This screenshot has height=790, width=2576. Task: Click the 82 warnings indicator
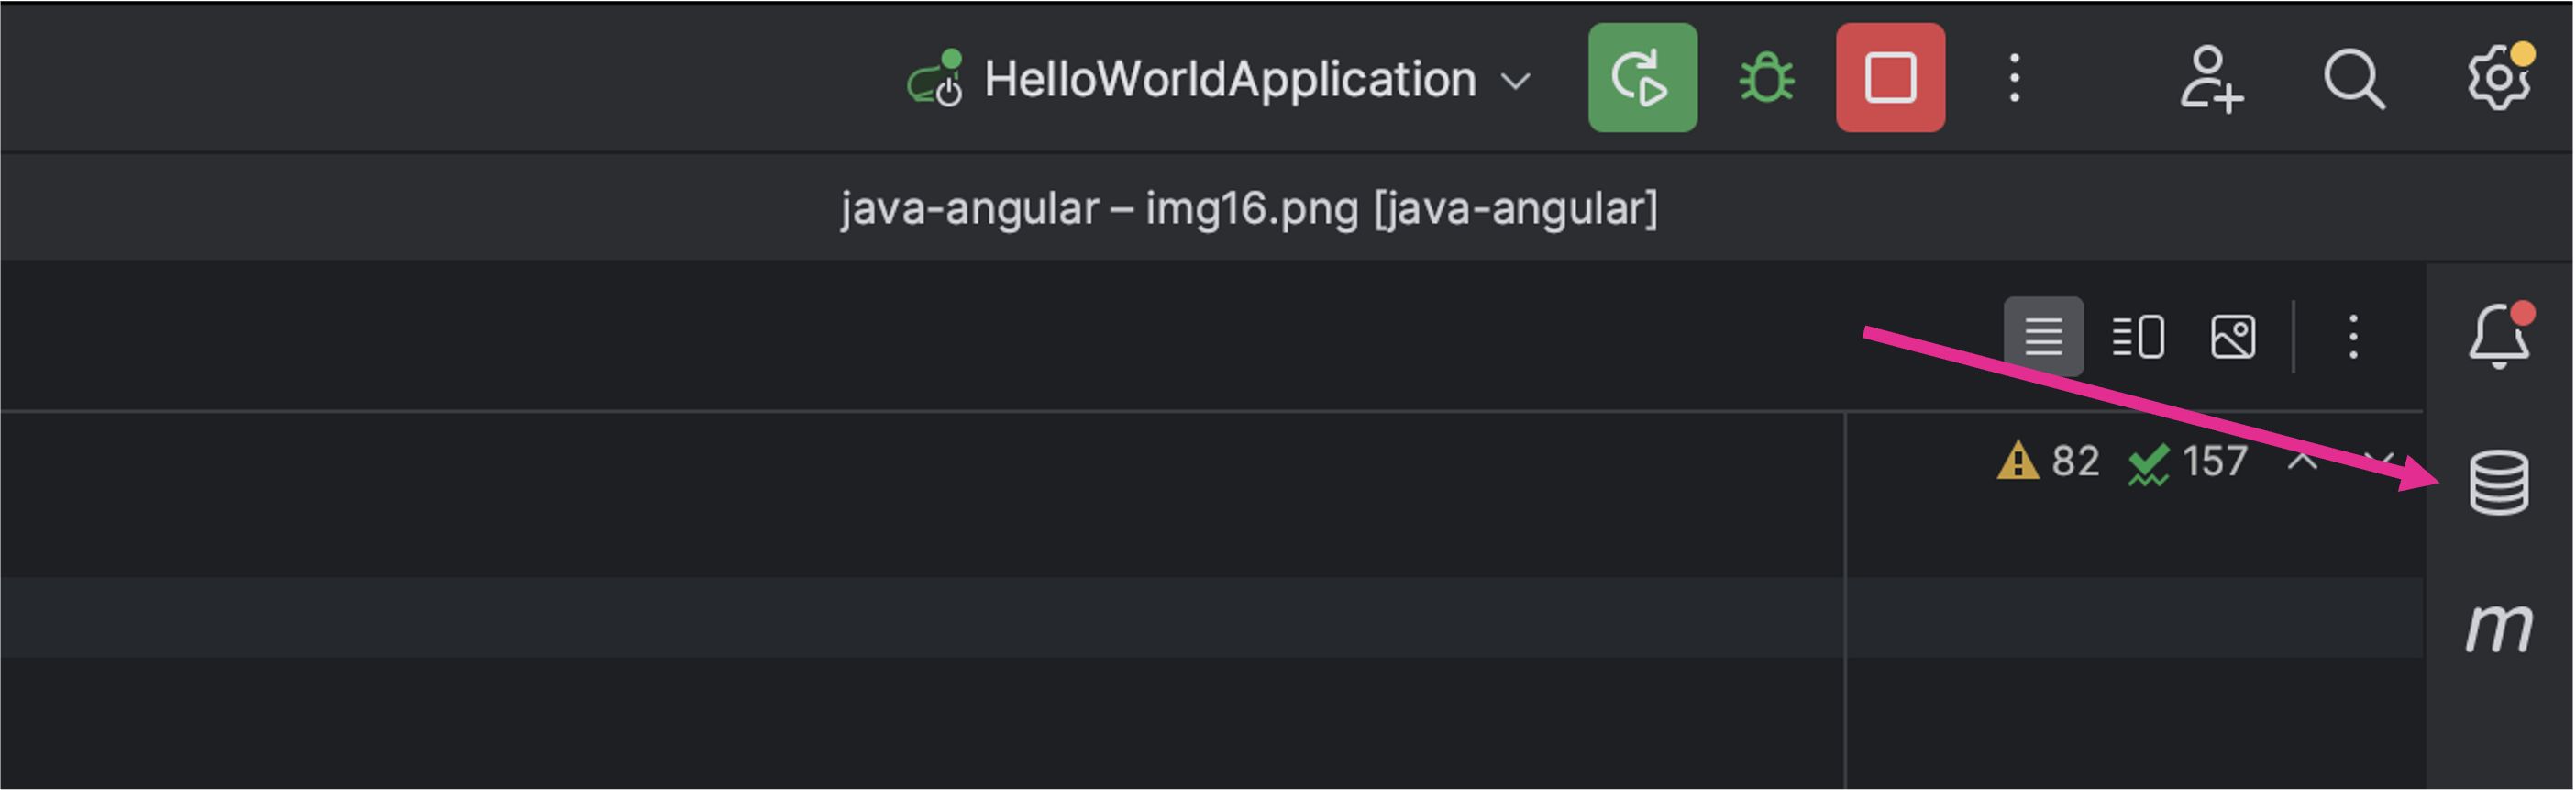pos(2047,461)
